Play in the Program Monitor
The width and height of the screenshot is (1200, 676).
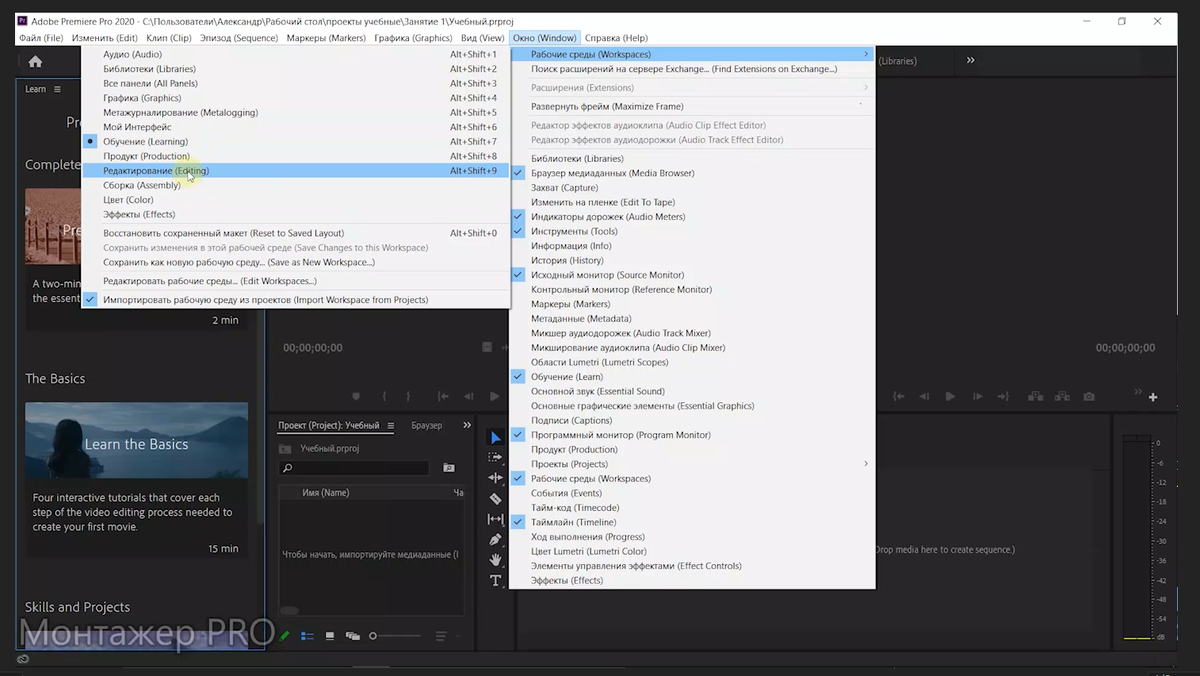(950, 397)
